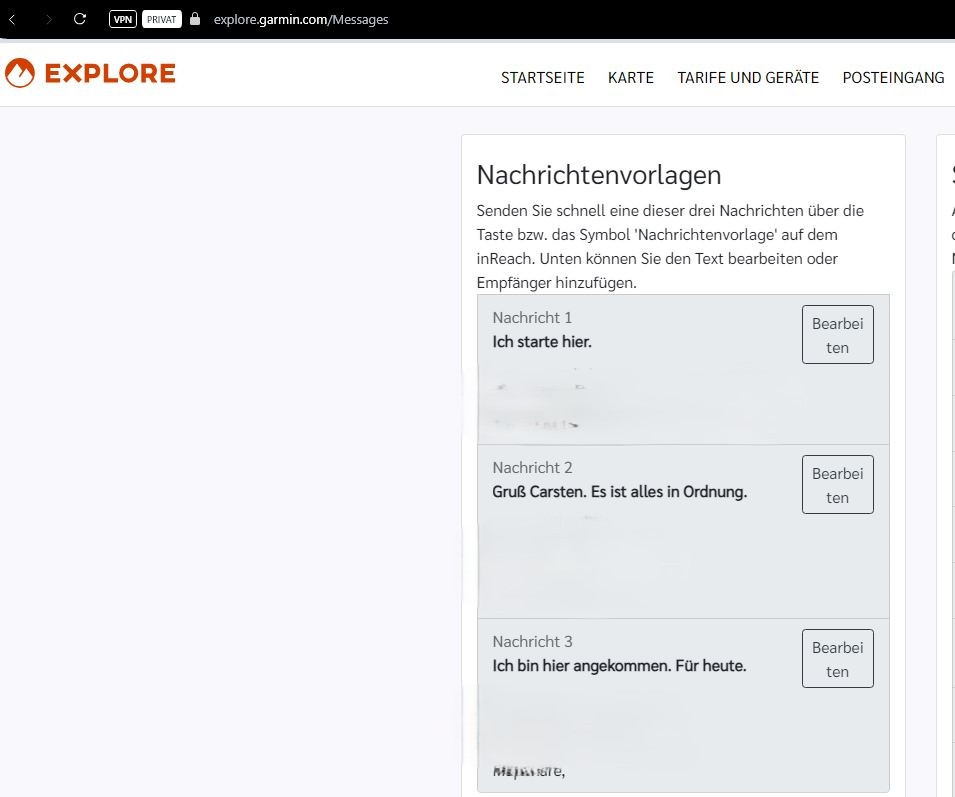Click Bearbeiten next to Nachricht 3
The width and height of the screenshot is (955, 797).
tap(837, 659)
